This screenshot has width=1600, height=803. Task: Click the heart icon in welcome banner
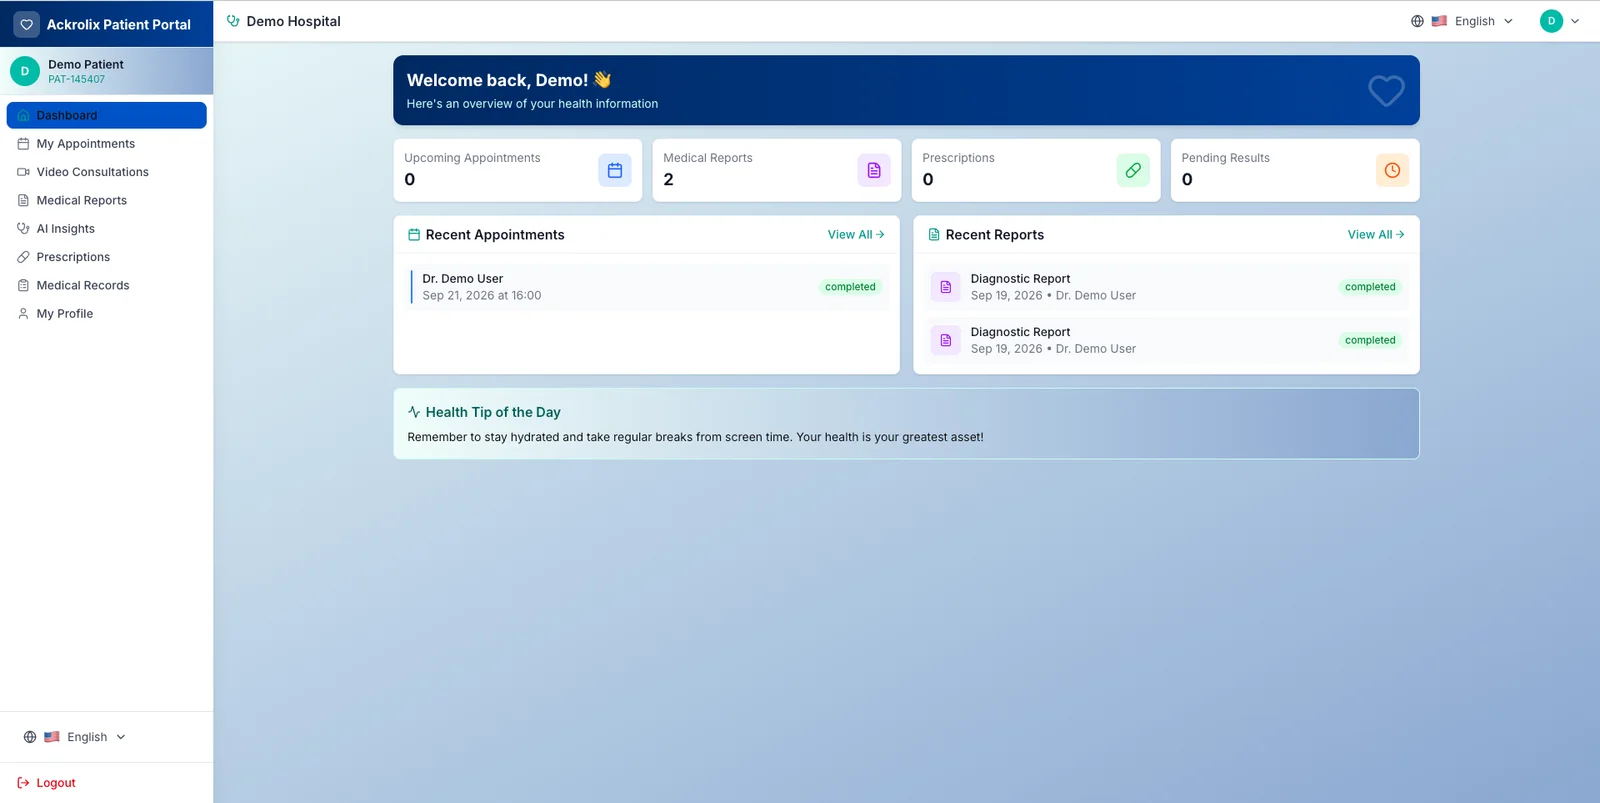click(x=1386, y=90)
